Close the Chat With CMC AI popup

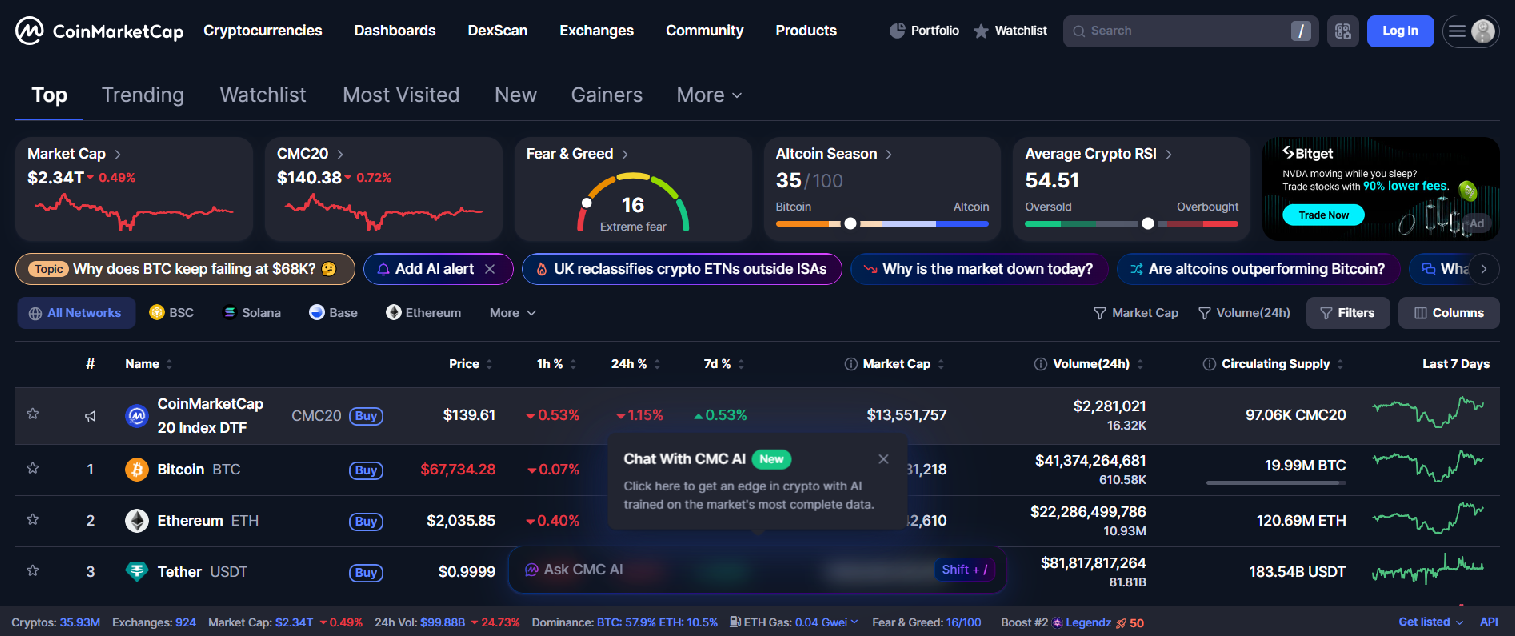click(x=883, y=459)
